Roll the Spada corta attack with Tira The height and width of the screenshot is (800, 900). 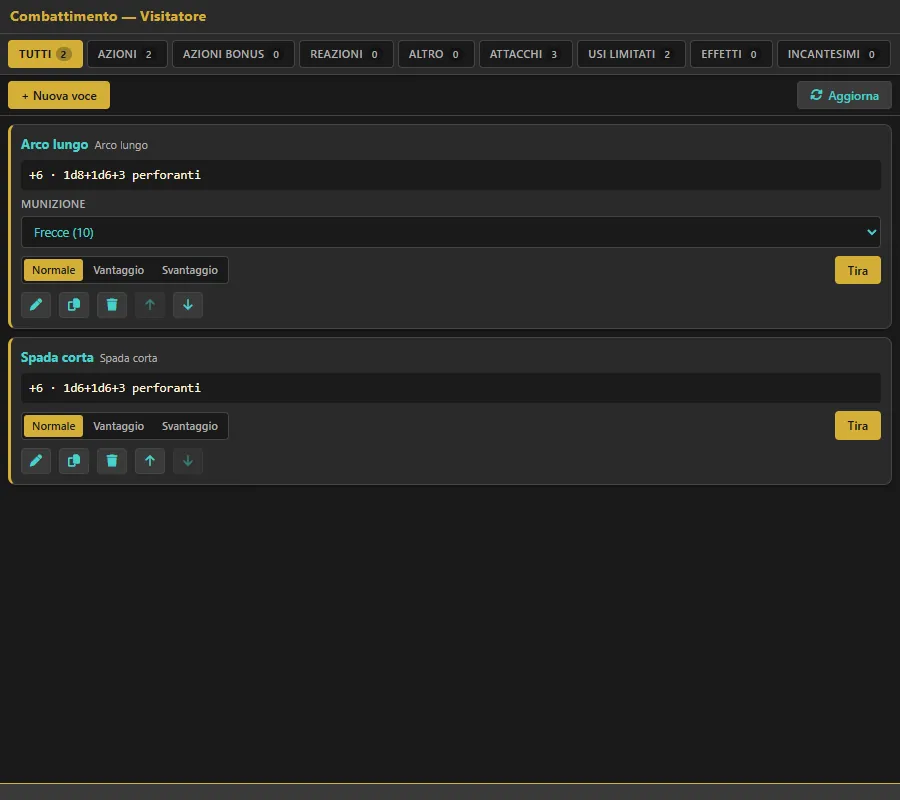[x=858, y=426]
